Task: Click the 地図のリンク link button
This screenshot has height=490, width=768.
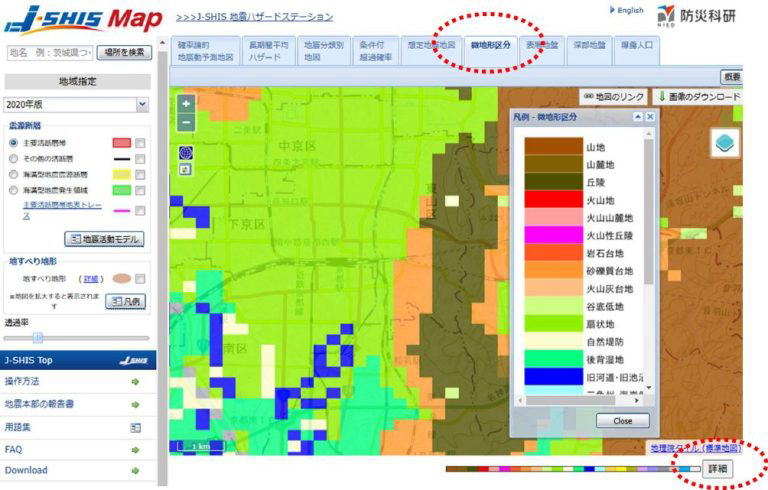Action: coord(614,97)
